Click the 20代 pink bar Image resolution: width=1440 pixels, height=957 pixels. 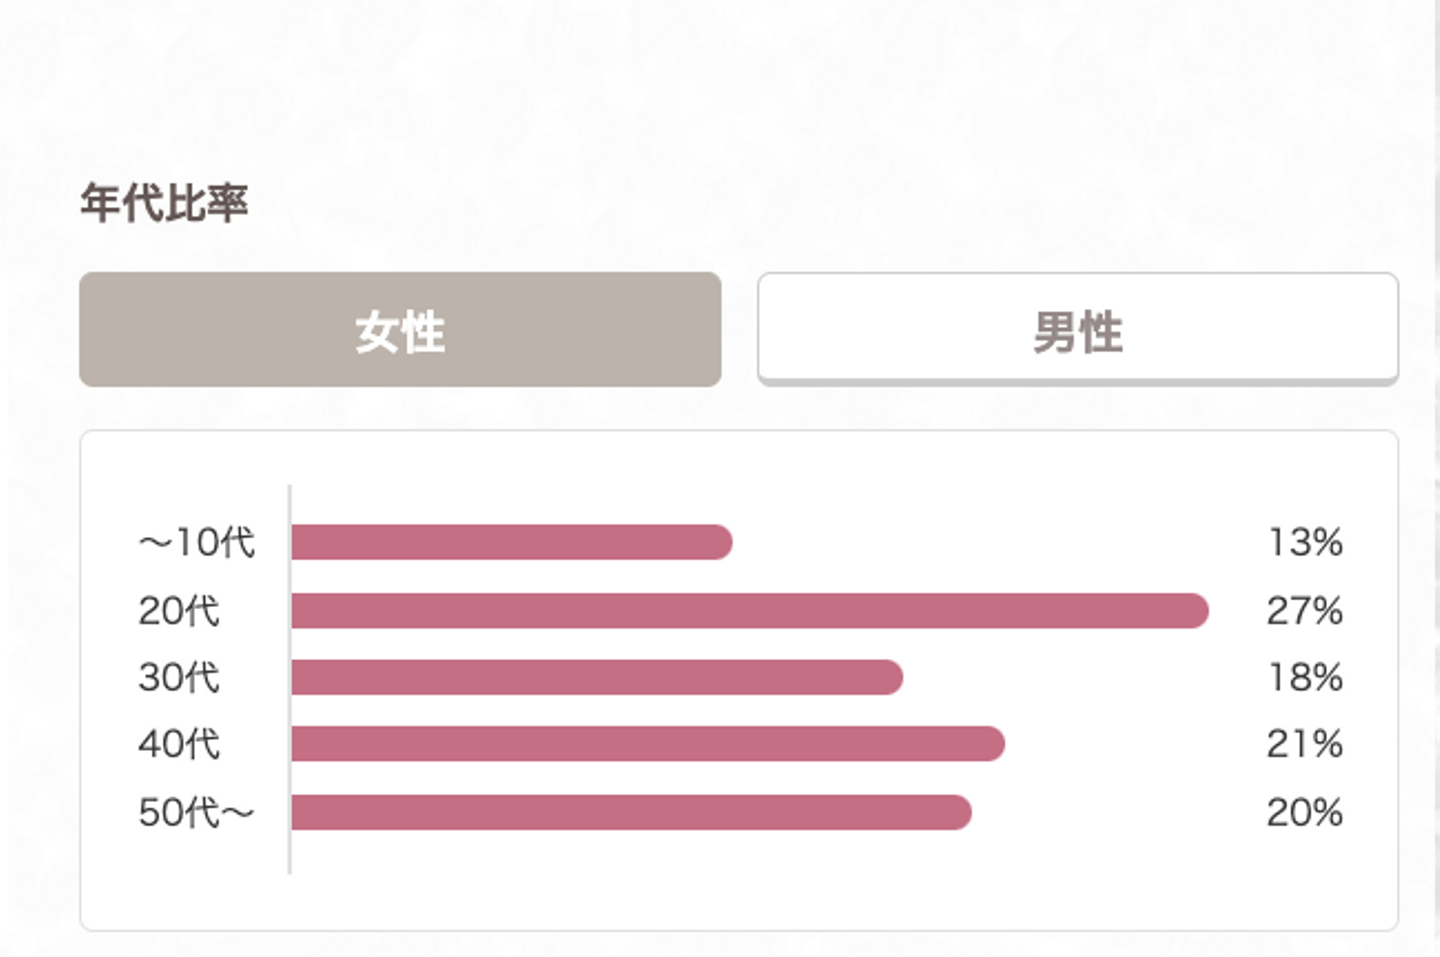click(x=749, y=610)
